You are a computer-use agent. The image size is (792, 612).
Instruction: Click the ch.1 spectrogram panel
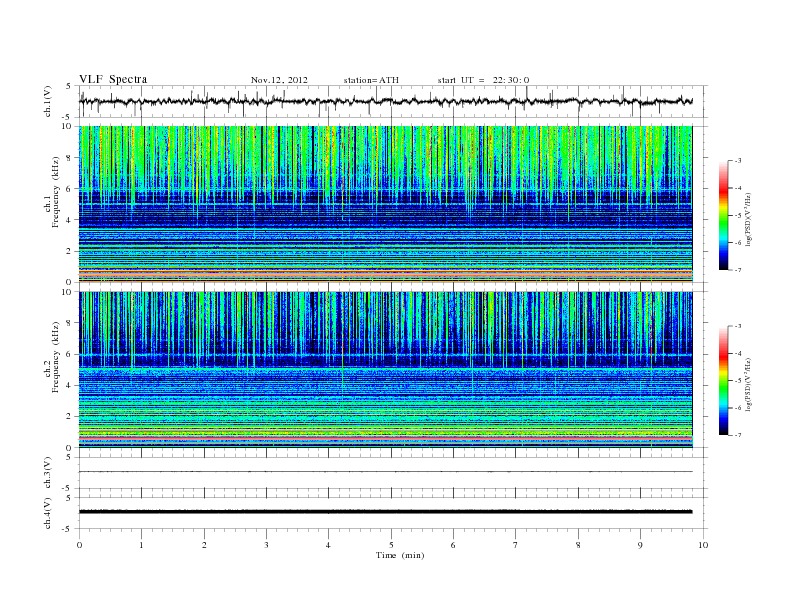(385, 204)
